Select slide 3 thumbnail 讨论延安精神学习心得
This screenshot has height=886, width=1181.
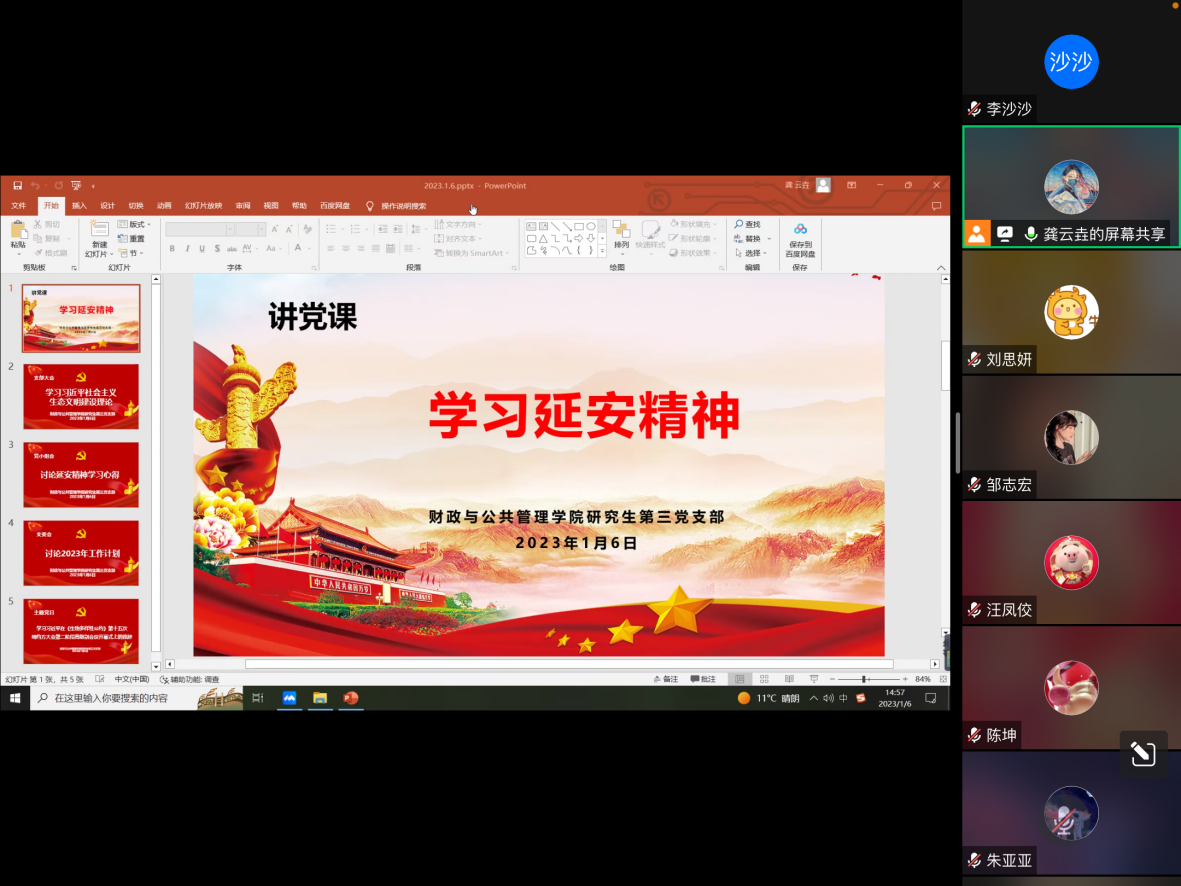(x=81, y=475)
